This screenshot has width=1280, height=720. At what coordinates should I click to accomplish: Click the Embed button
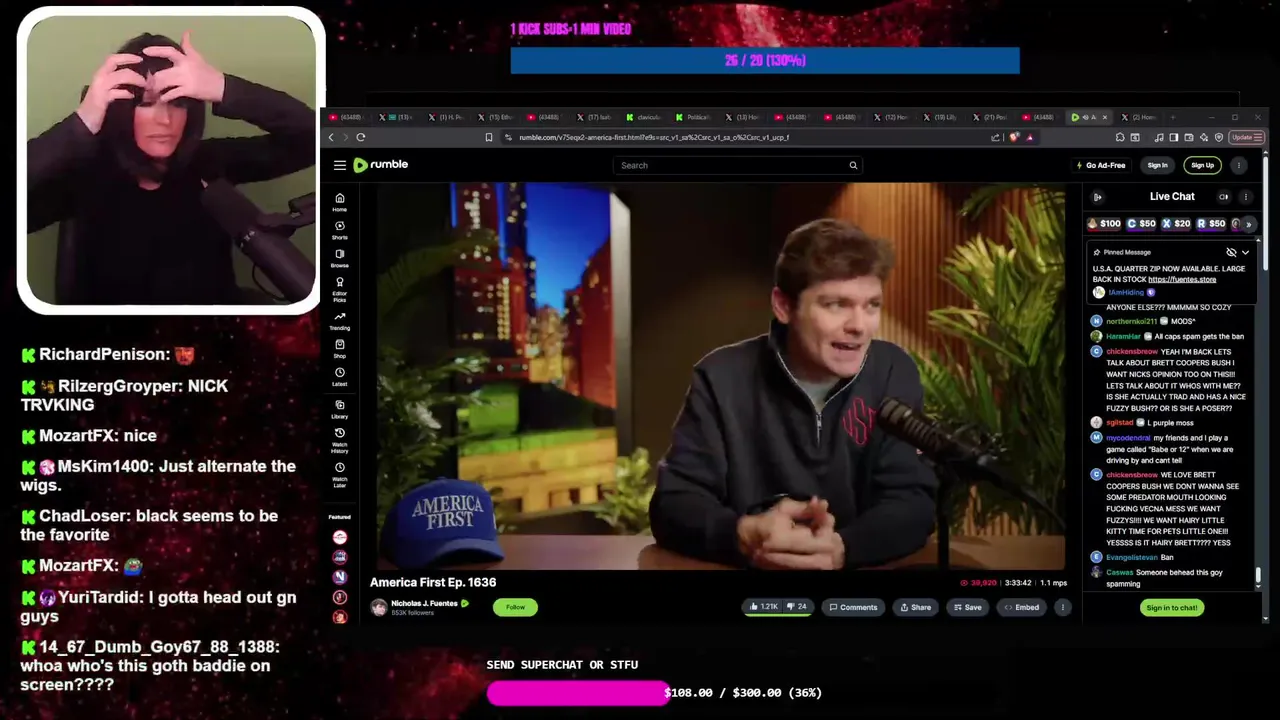(1021, 607)
